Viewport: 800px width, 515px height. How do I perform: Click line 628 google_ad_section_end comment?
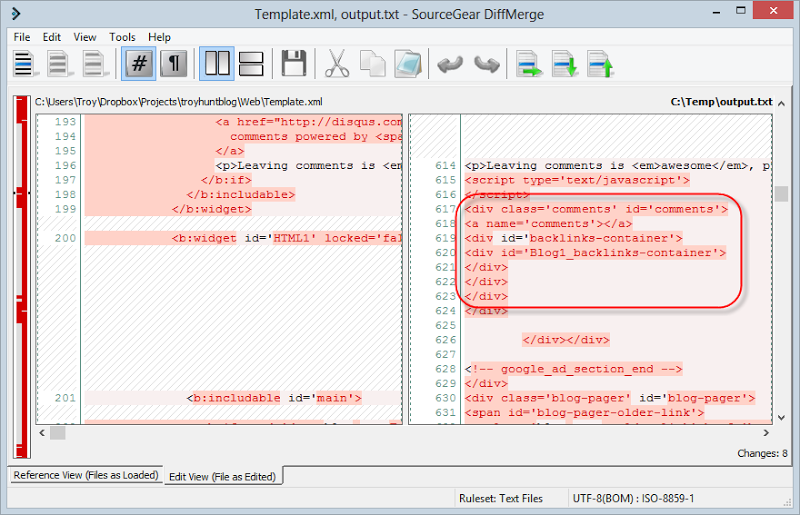pos(573,369)
